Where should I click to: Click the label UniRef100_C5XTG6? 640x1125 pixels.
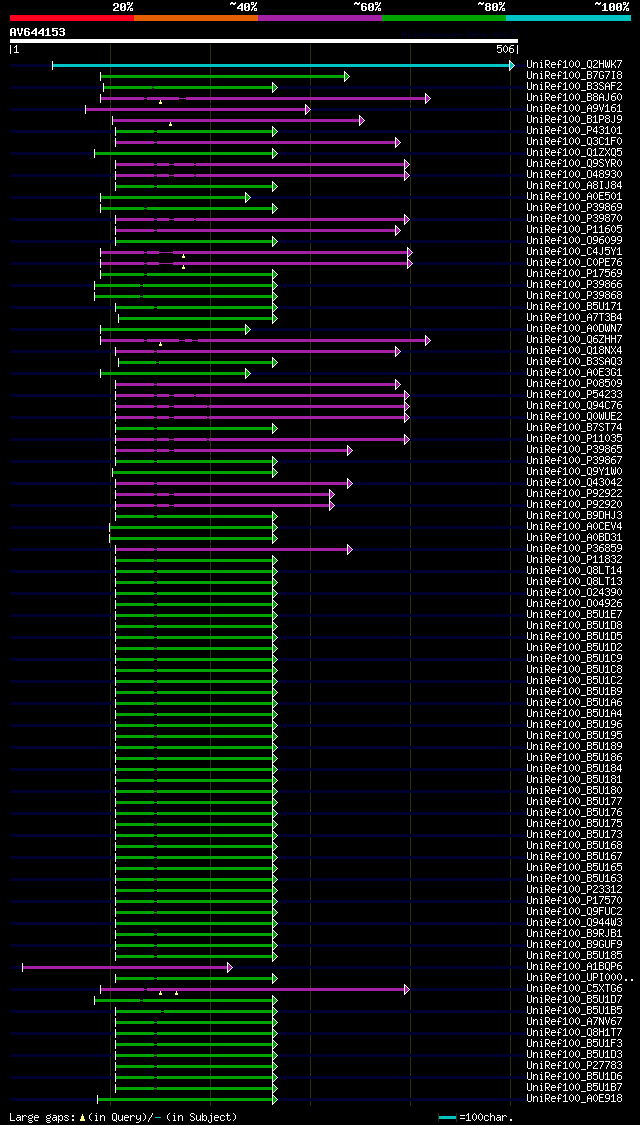click(x=574, y=989)
